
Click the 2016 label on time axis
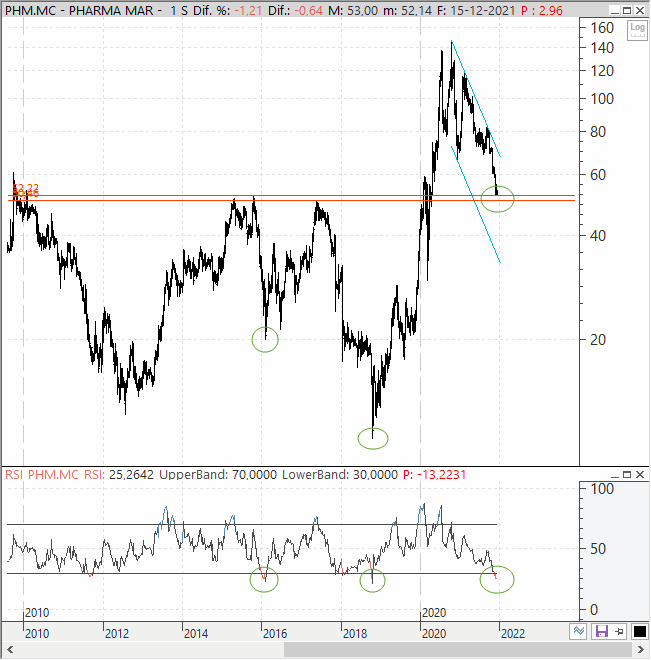[x=275, y=633]
